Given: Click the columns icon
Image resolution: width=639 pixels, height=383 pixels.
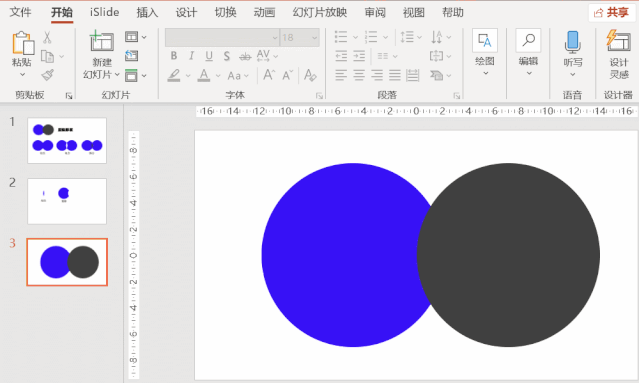Looking at the screenshot, I should click(383, 56).
